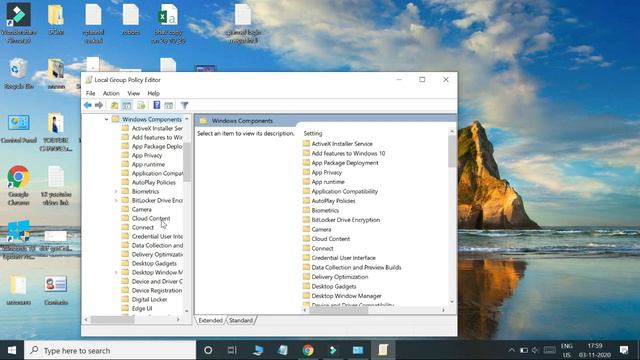Viewport: 640px width, 360px height.
Task: Select Device Registration in the tree
Action: [x=157, y=290]
